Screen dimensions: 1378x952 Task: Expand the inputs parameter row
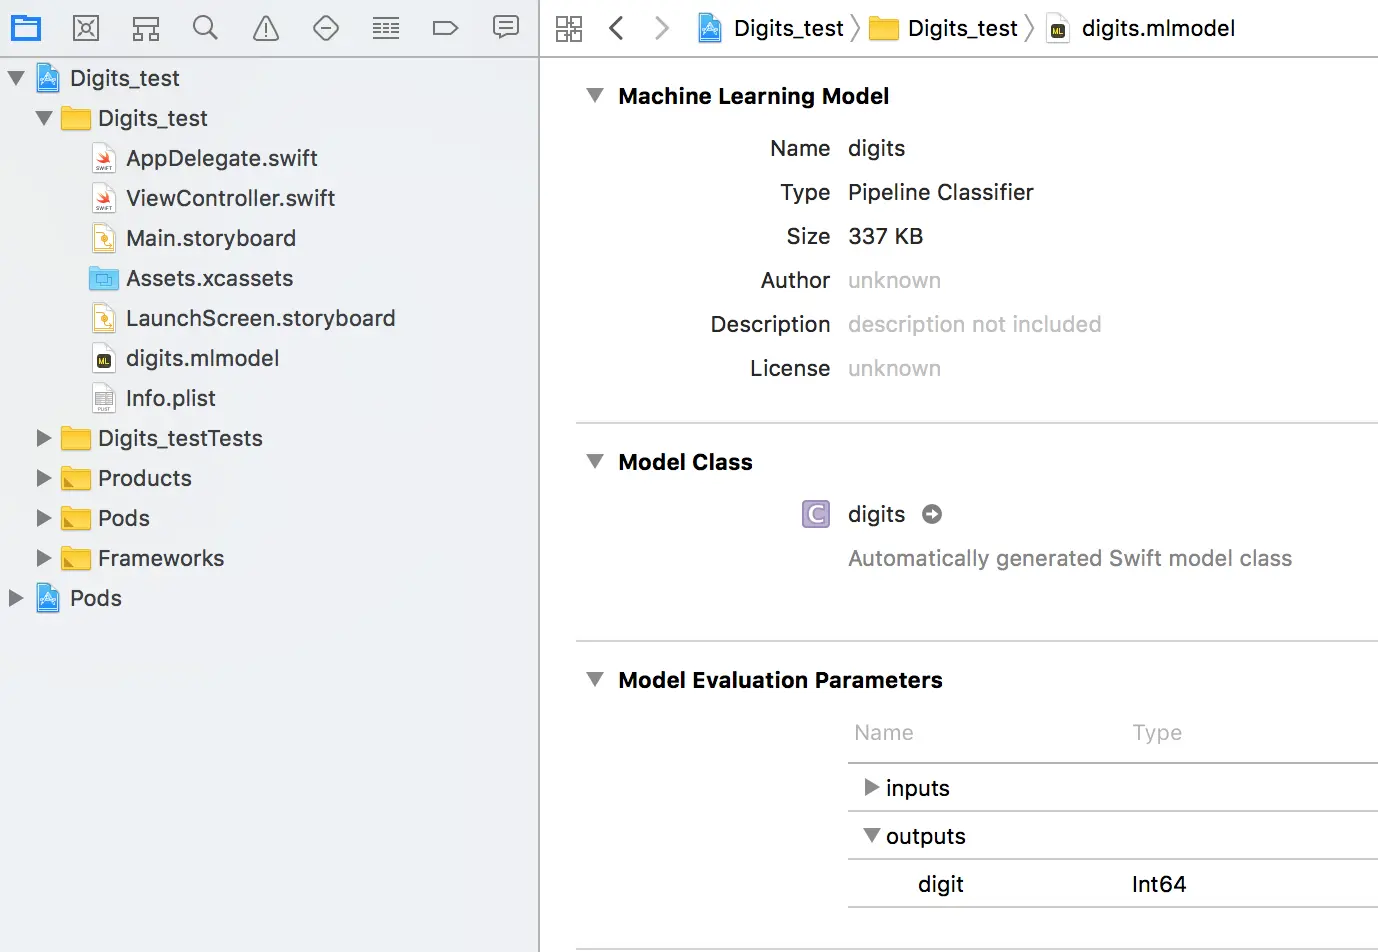[871, 788]
